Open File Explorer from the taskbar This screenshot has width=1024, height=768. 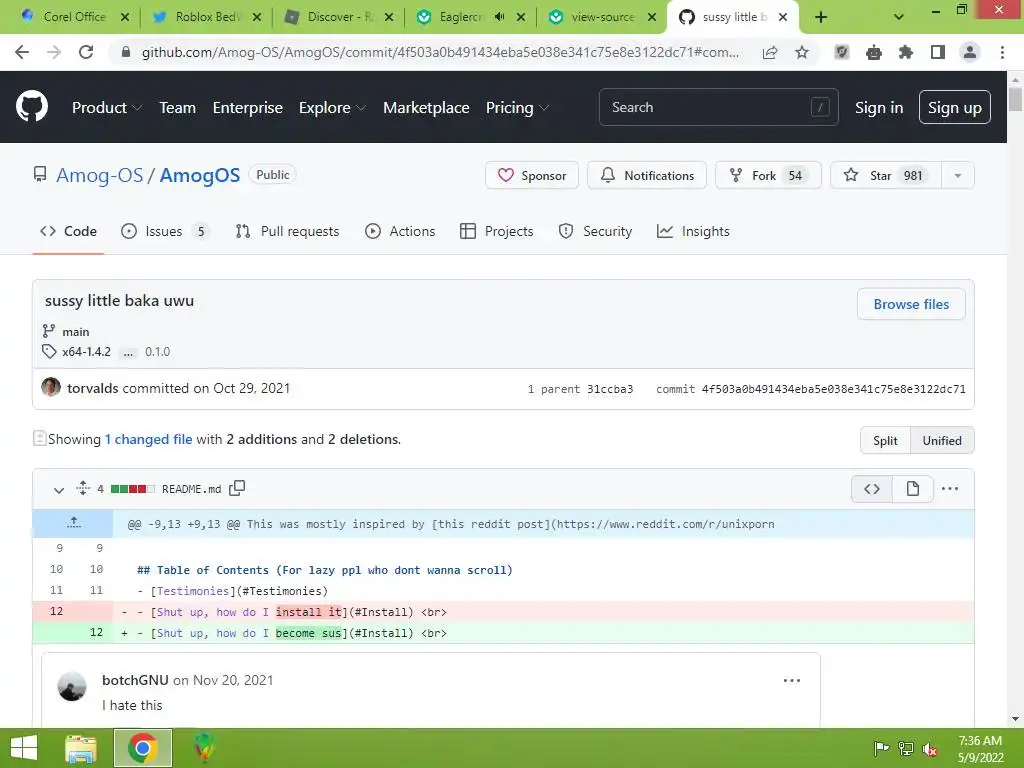(x=81, y=748)
